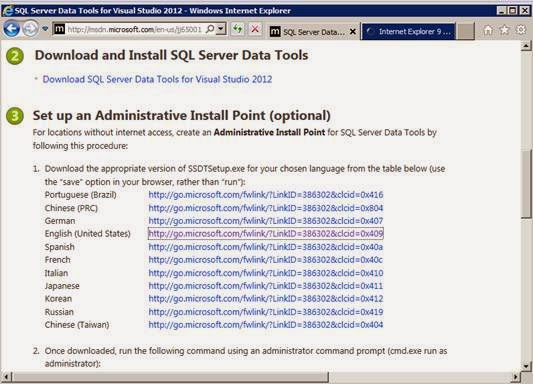Focus the msdn.microsoft.com address field

(135, 30)
